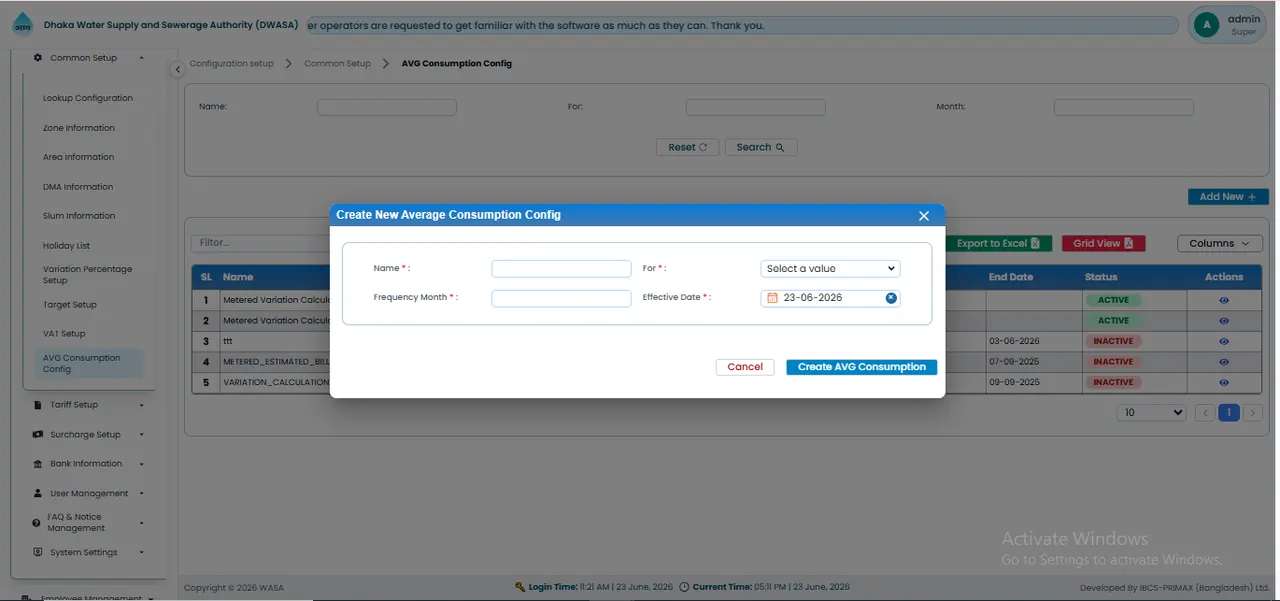This screenshot has width=1280, height=601.
Task: Click the Frequency Month input field
Action: point(561,298)
